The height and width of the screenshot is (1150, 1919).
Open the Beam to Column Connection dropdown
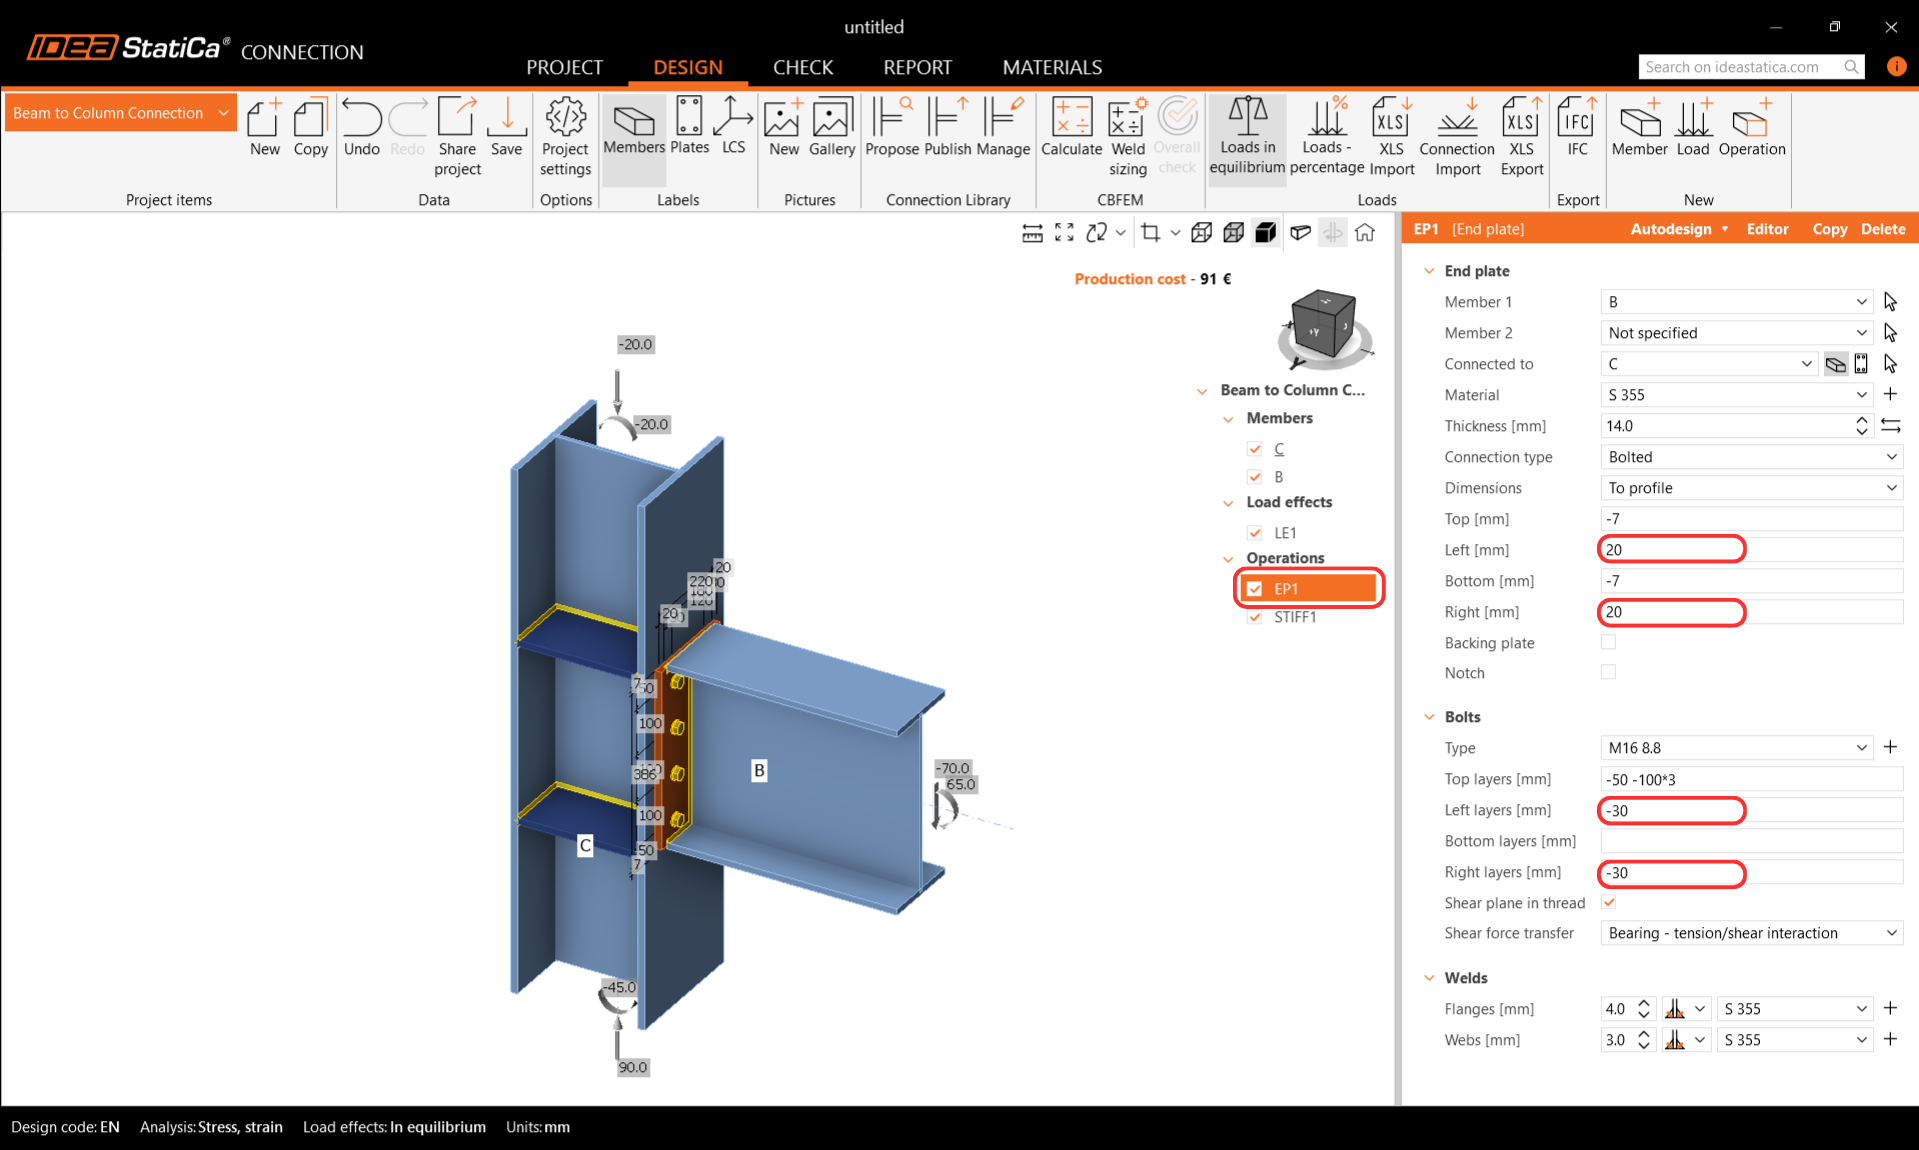(121, 113)
